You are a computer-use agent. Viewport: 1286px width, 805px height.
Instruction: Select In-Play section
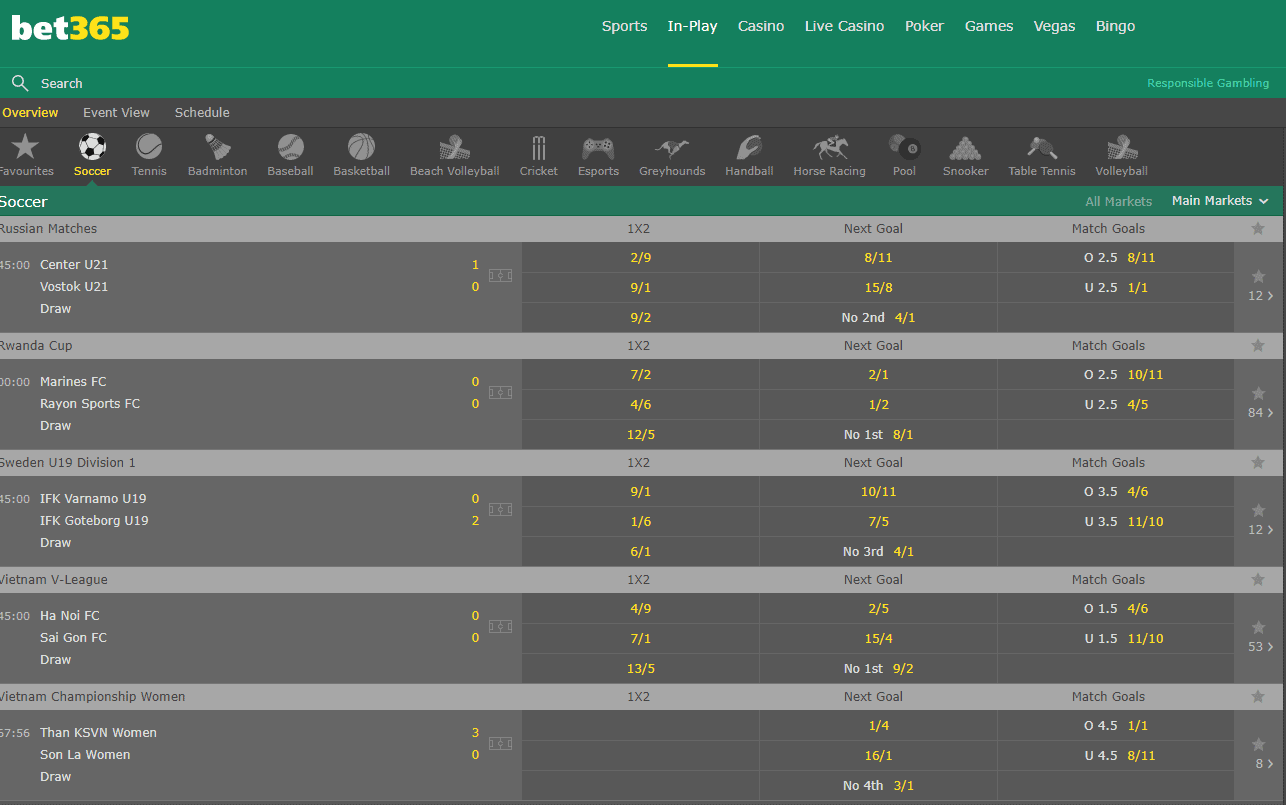692,26
